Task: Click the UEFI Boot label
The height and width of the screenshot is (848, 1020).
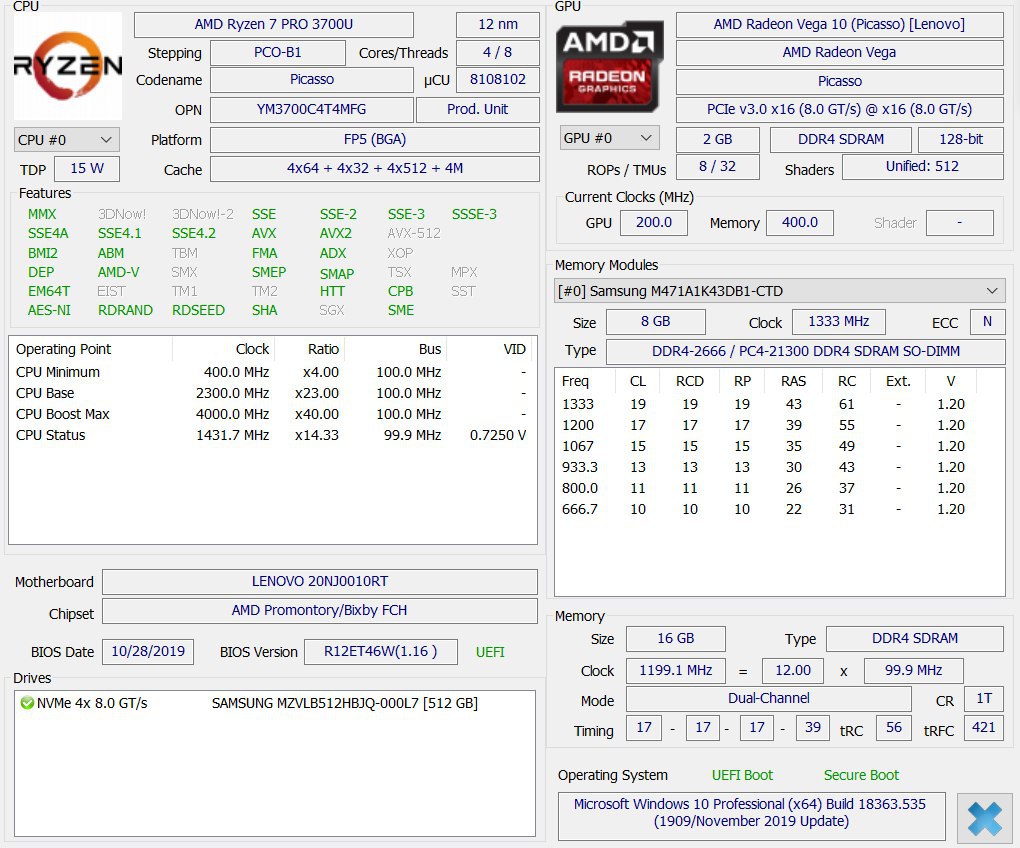Action: 742,775
